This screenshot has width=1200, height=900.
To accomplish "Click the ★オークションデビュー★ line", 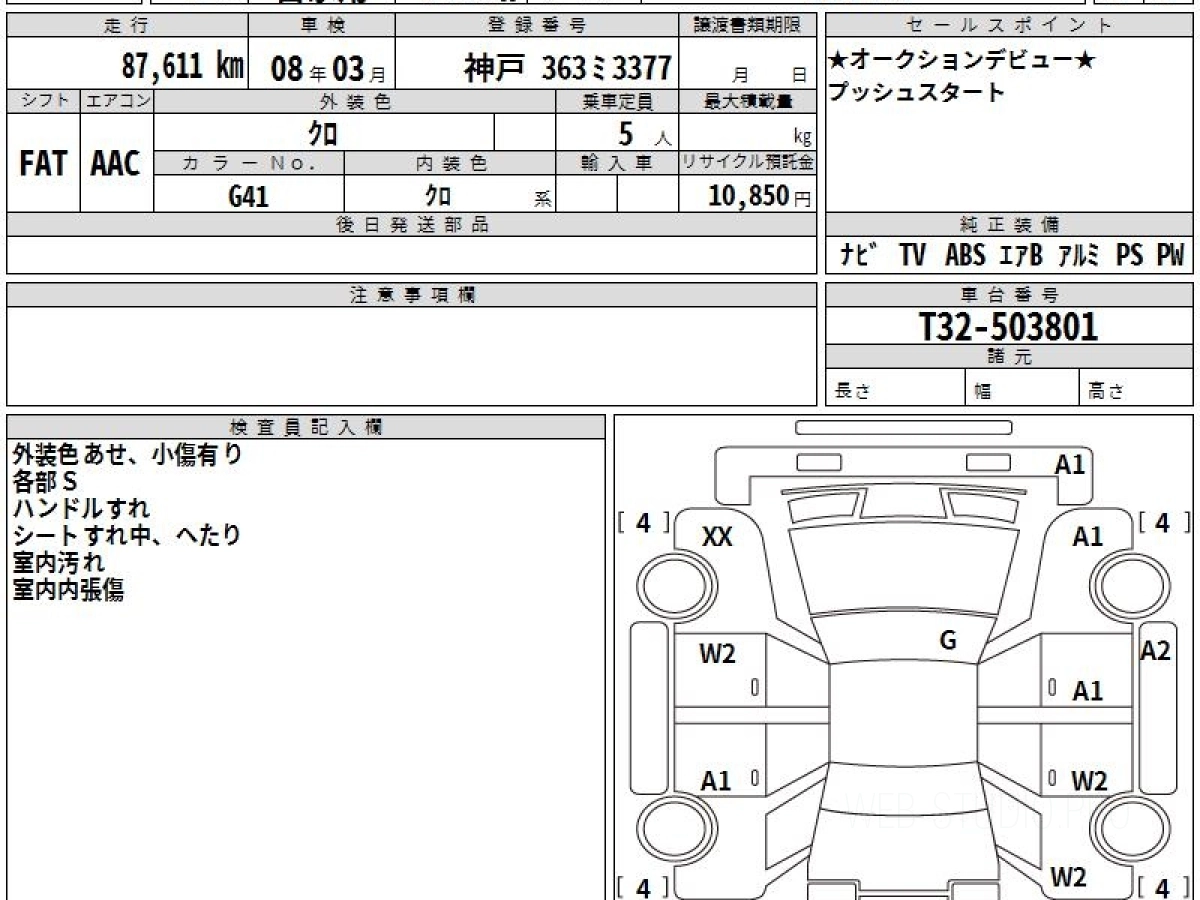I will click(962, 62).
